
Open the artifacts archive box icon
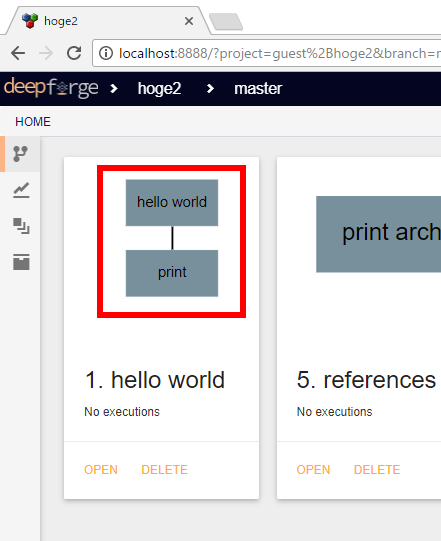click(x=21, y=262)
